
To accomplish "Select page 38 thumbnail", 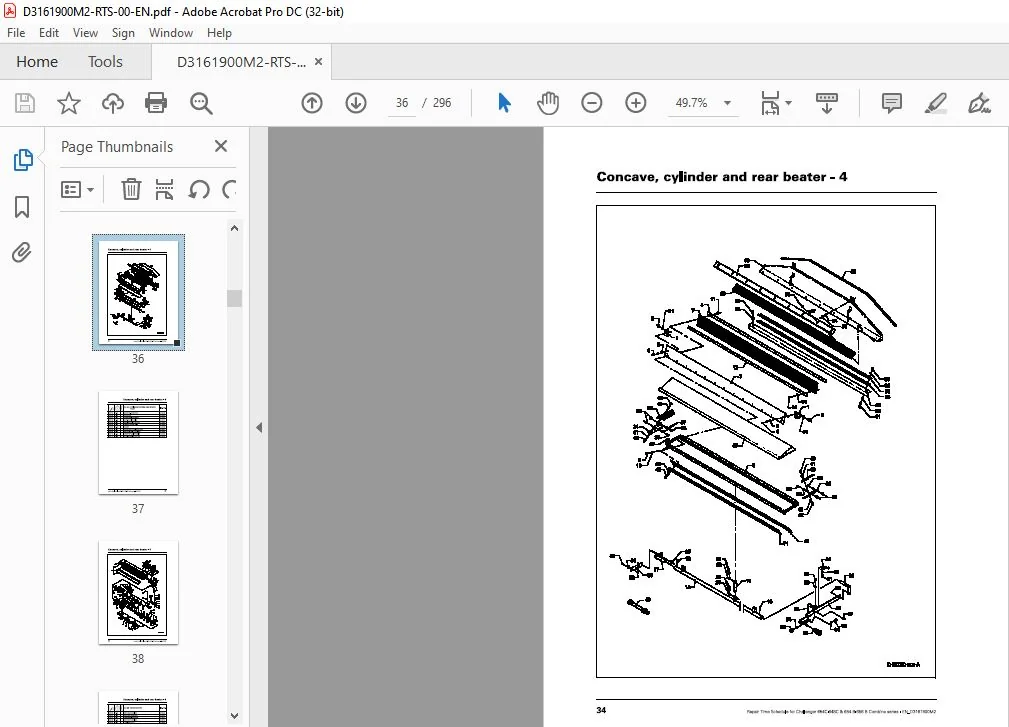I will (138, 593).
